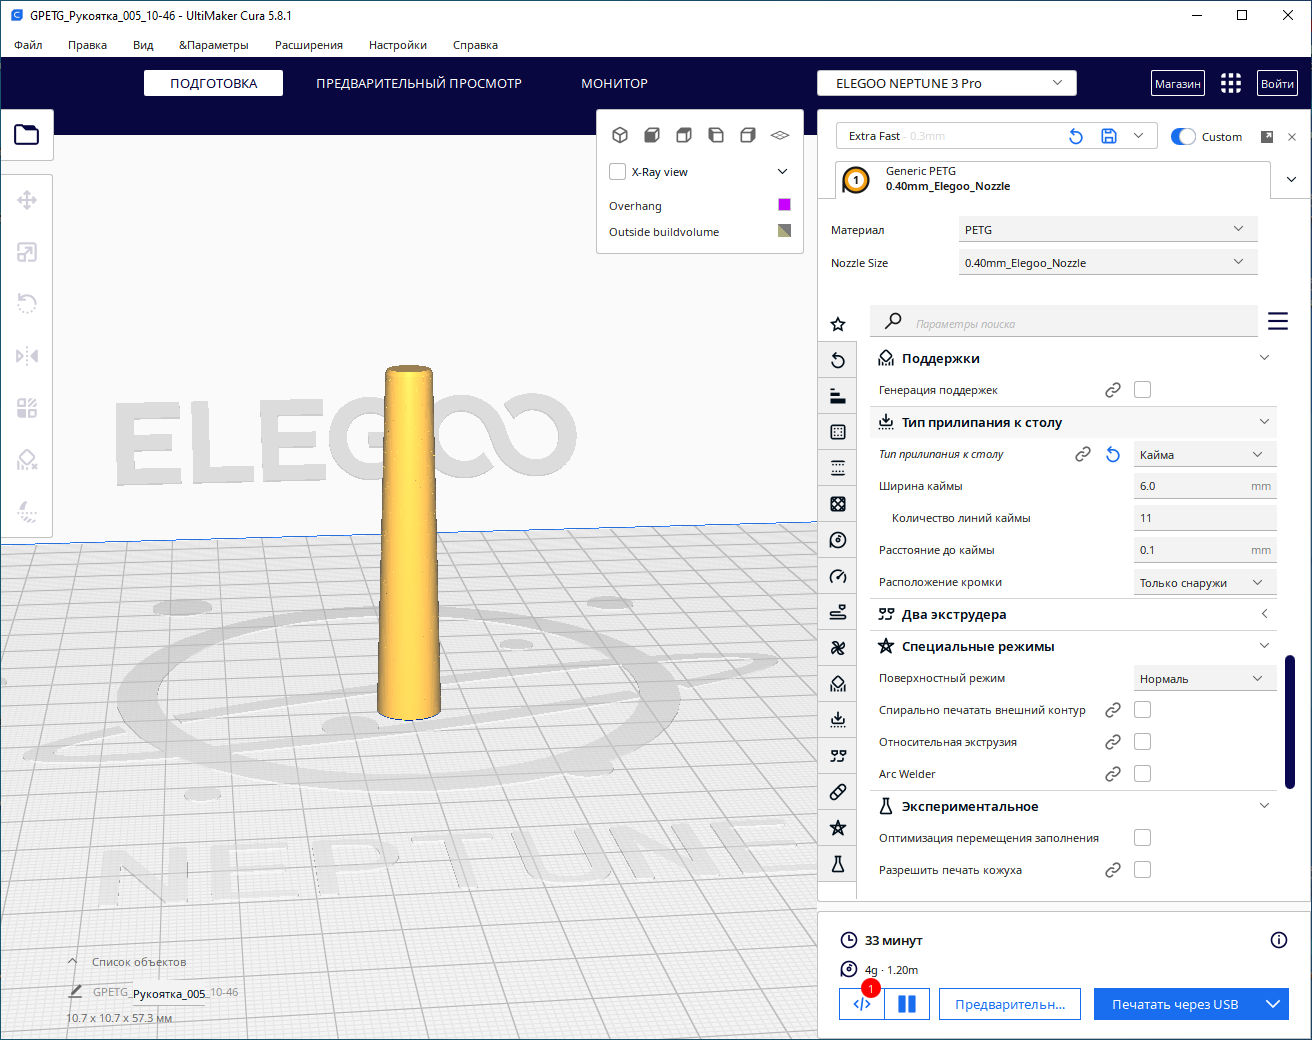Enable the X-Ray view checkbox
Screen dimensions: 1312x1040
point(618,172)
